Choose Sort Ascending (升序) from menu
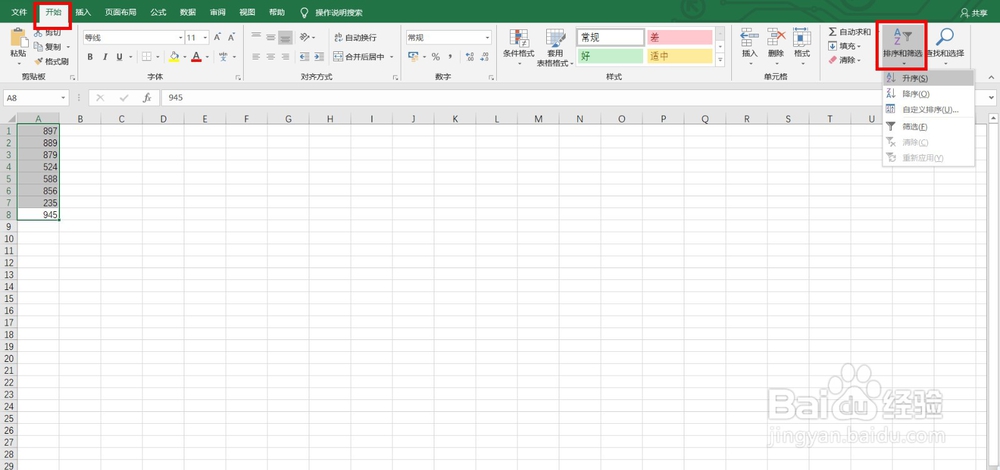This screenshot has height=470, width=1000. (x=929, y=78)
